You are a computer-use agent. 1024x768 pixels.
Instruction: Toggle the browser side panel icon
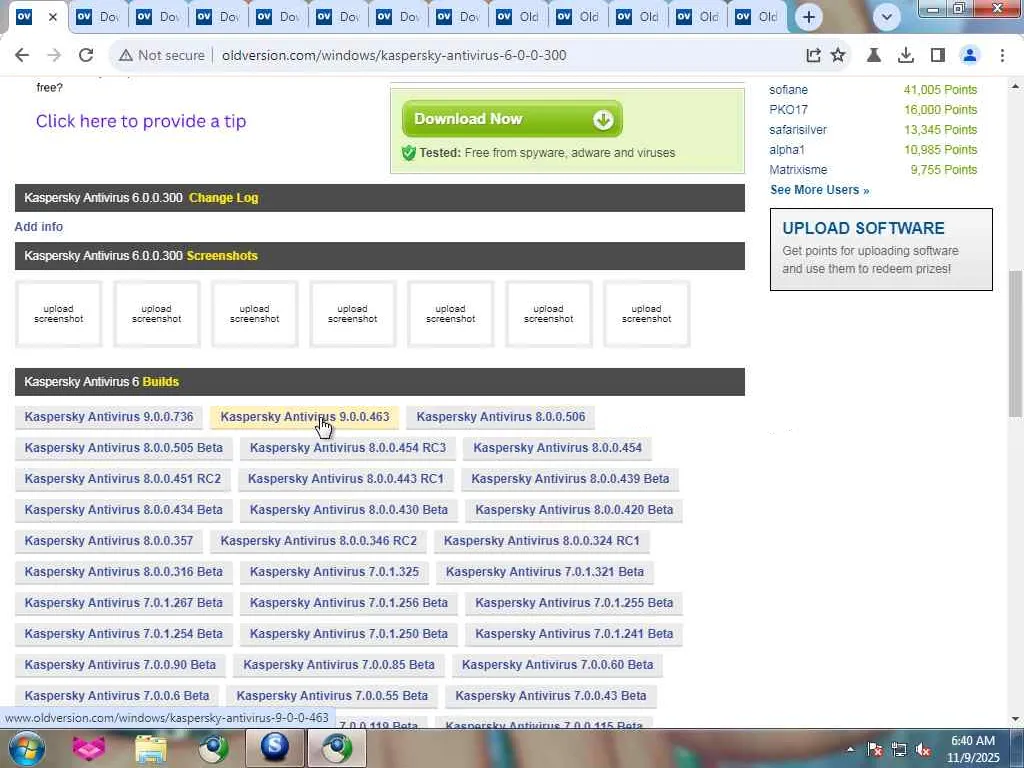[938, 56]
